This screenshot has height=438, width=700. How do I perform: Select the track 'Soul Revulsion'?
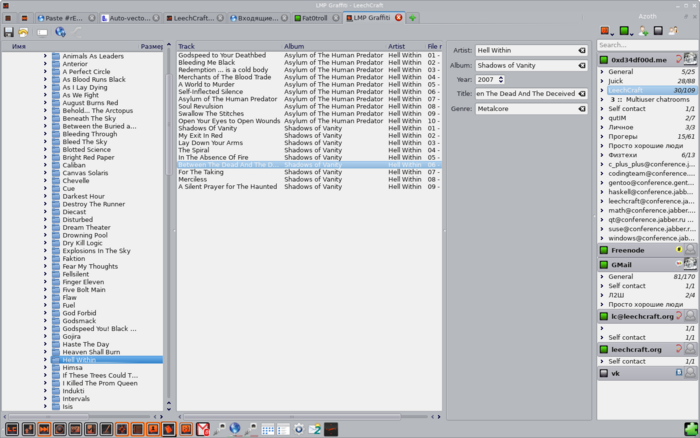[x=309, y=107]
